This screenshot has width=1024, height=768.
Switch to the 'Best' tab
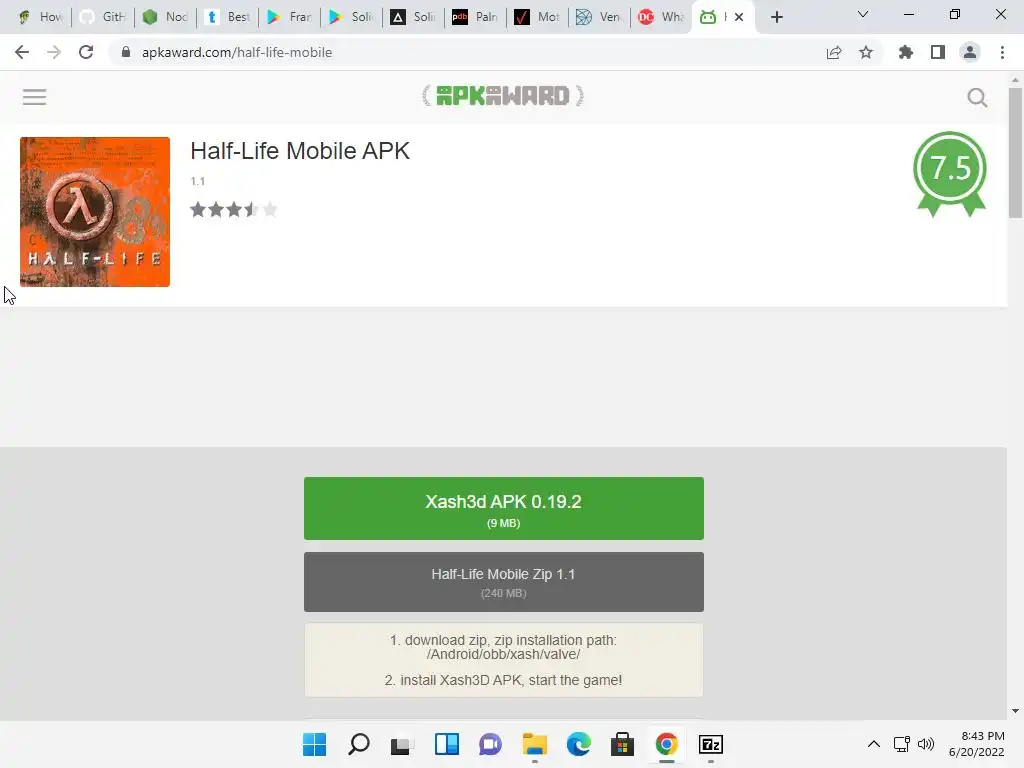pos(229,17)
